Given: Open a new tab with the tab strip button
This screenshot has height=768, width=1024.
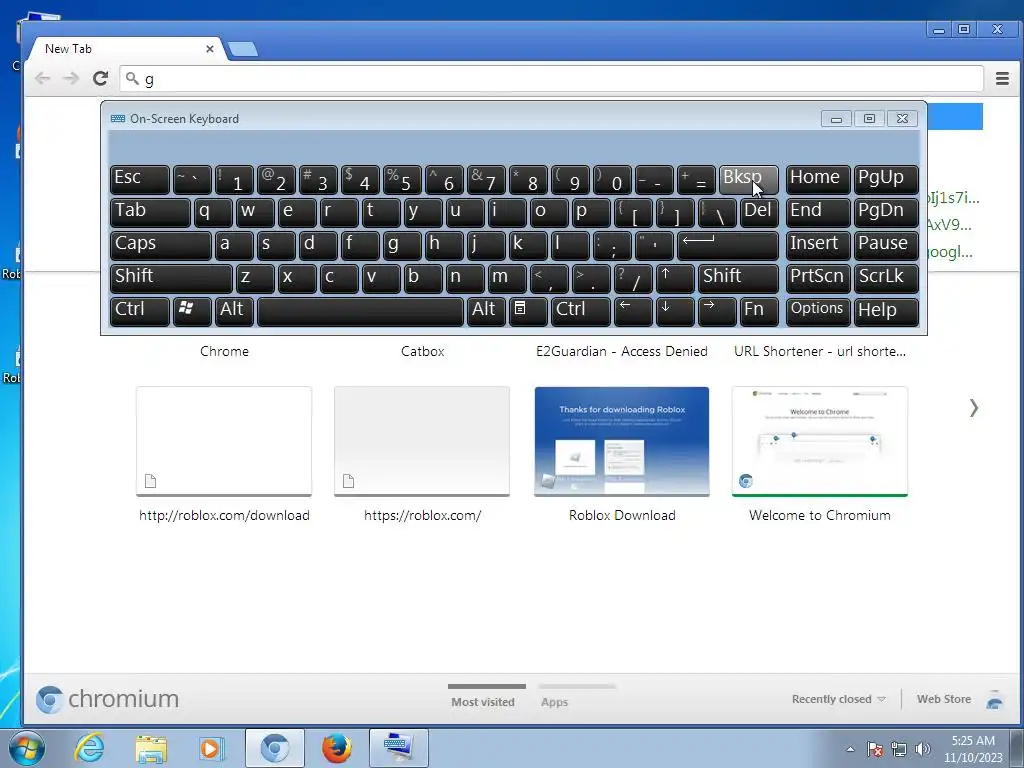Looking at the screenshot, I should [243, 49].
